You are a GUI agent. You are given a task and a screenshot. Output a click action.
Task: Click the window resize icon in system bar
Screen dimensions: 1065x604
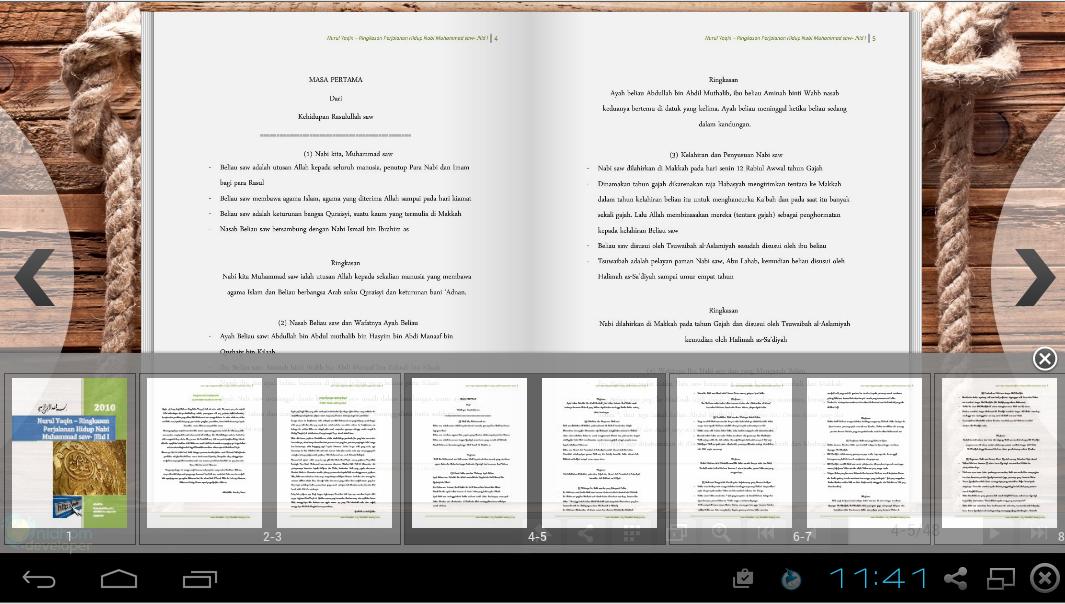(1001, 578)
